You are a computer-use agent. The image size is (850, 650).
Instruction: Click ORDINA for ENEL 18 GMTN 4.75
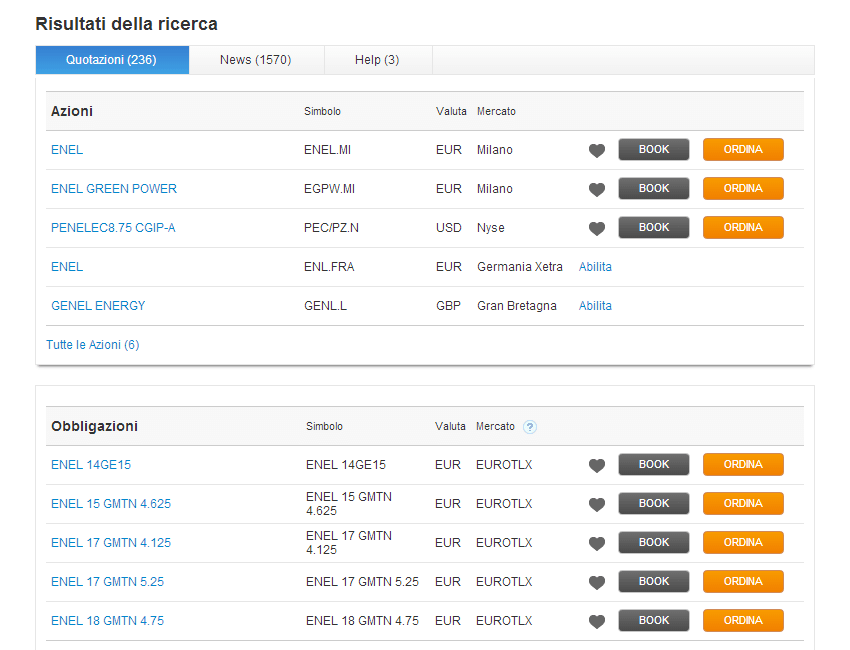tap(743, 621)
